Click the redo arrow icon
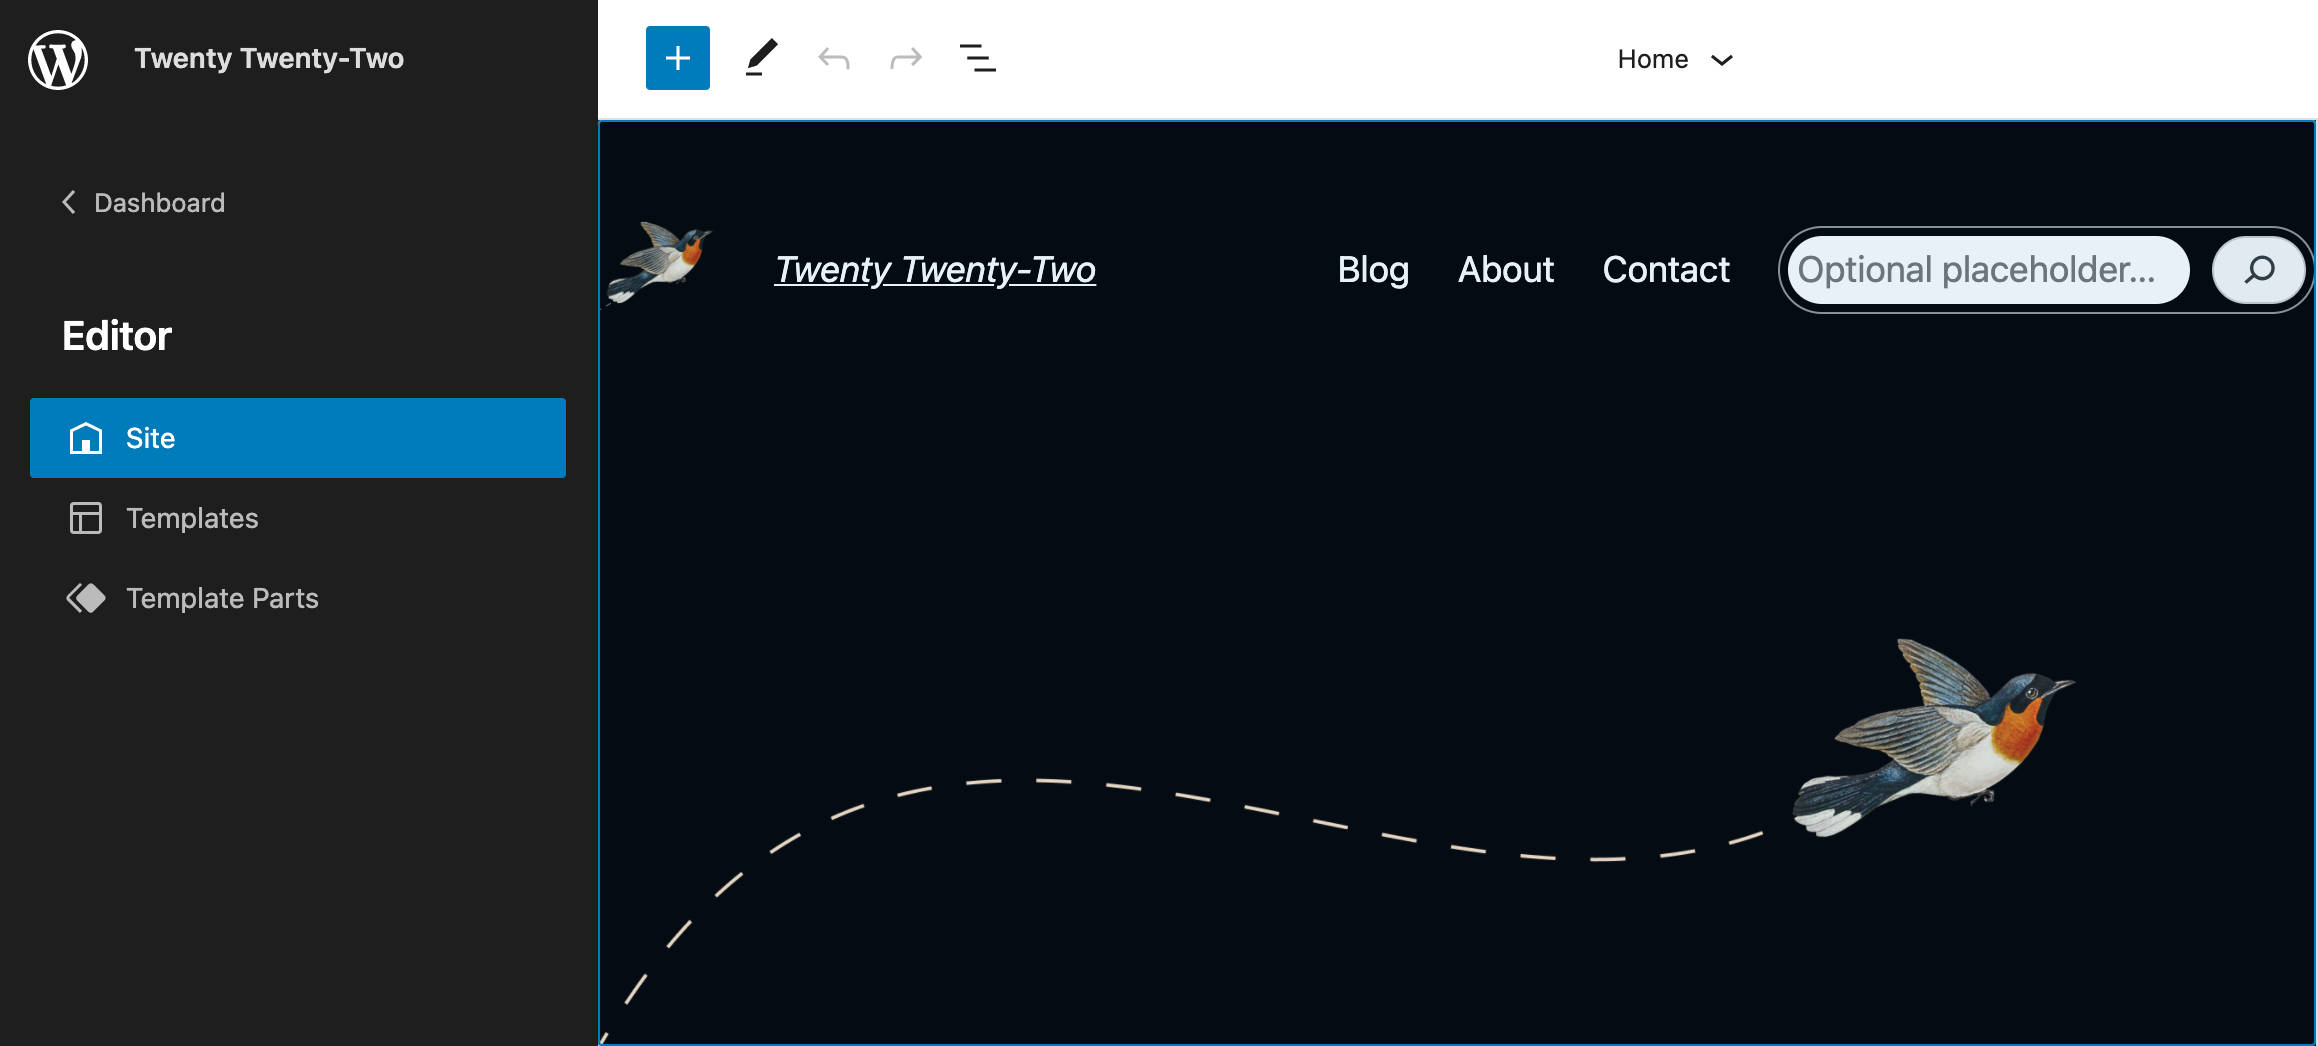Screen dimensions: 2318x1046 click(905, 57)
